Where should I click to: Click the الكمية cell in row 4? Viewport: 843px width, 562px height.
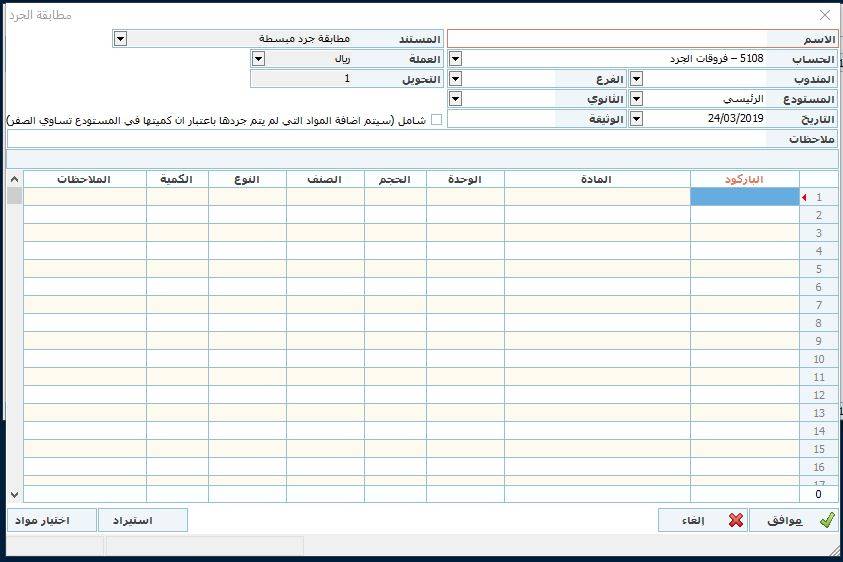(177, 251)
